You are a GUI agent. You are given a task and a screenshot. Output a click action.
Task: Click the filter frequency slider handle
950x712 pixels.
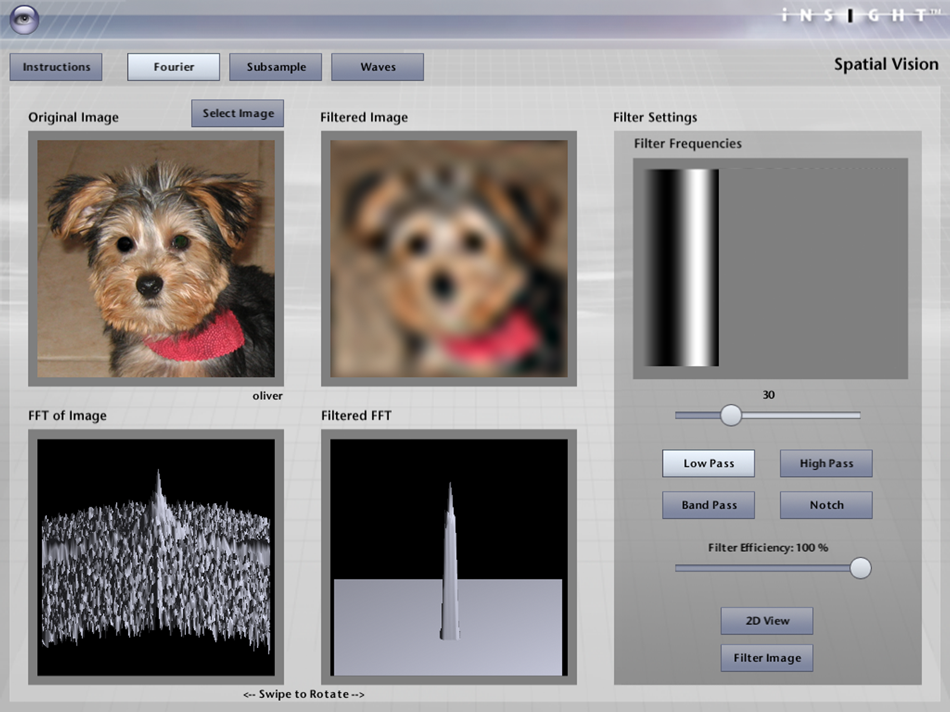tap(731, 415)
